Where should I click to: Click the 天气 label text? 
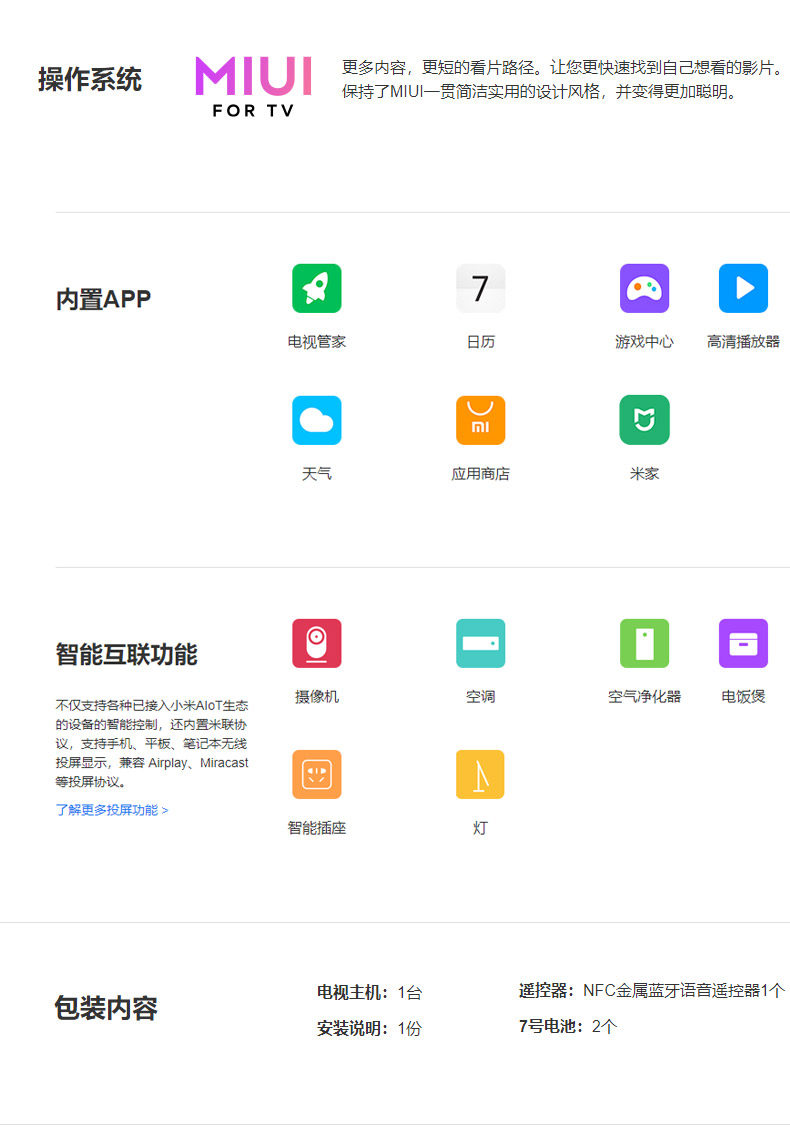[316, 474]
